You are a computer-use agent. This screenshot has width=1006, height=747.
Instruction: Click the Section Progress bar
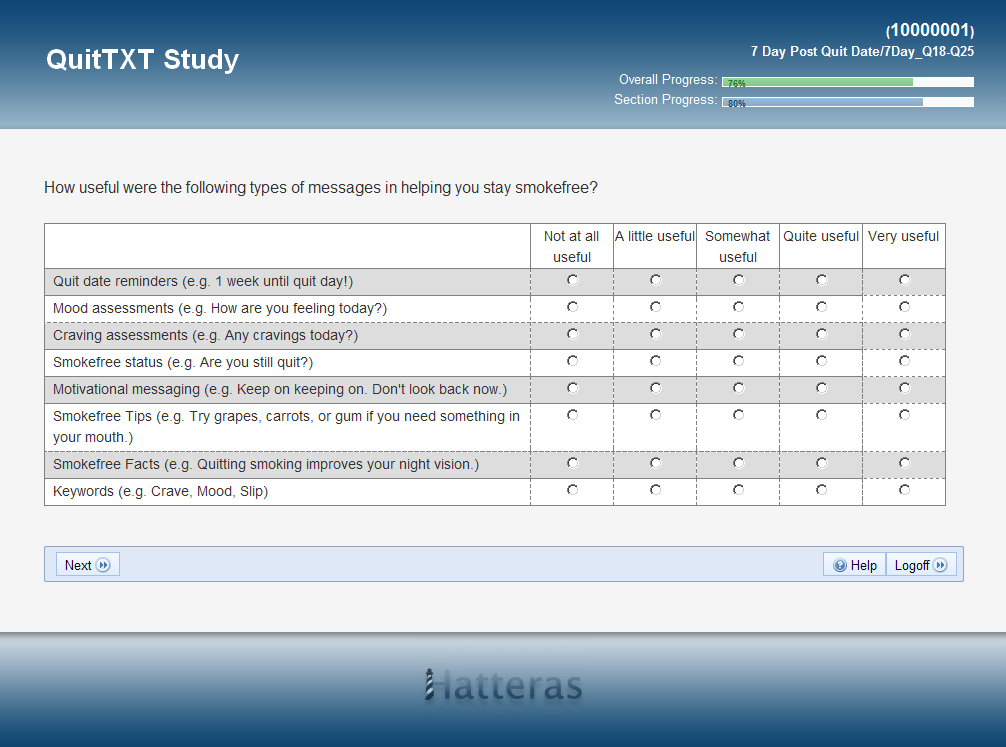(848, 102)
